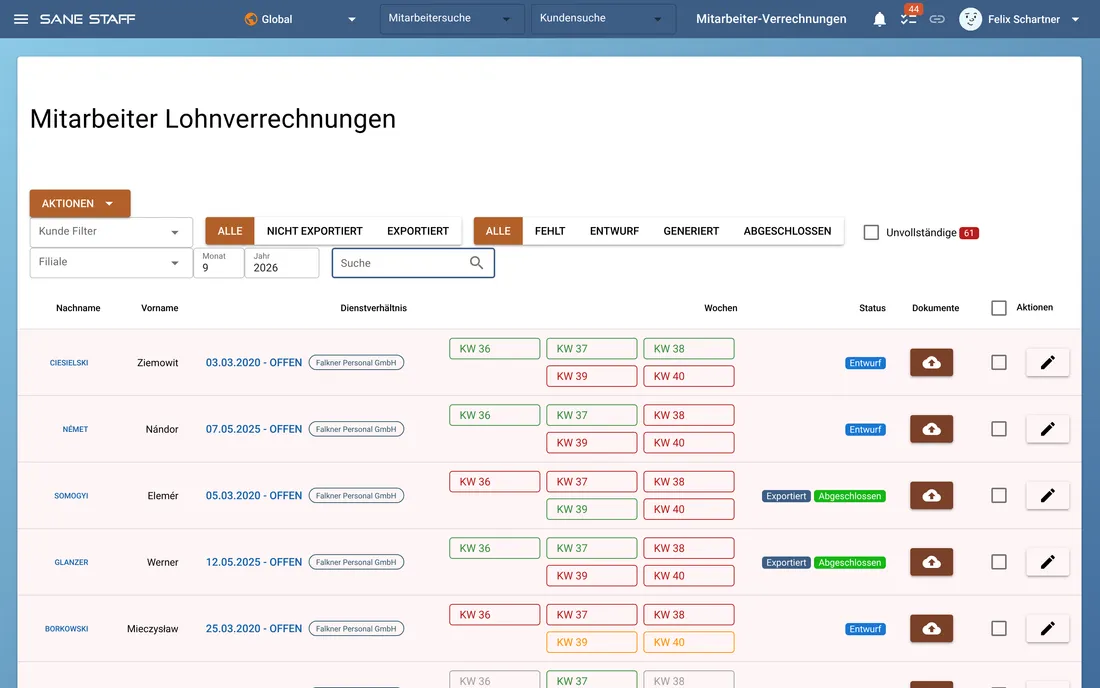Viewport: 1100px width, 688px height.
Task: Click the Exportiert badge in Somogyi row
Action: pyautogui.click(x=786, y=496)
